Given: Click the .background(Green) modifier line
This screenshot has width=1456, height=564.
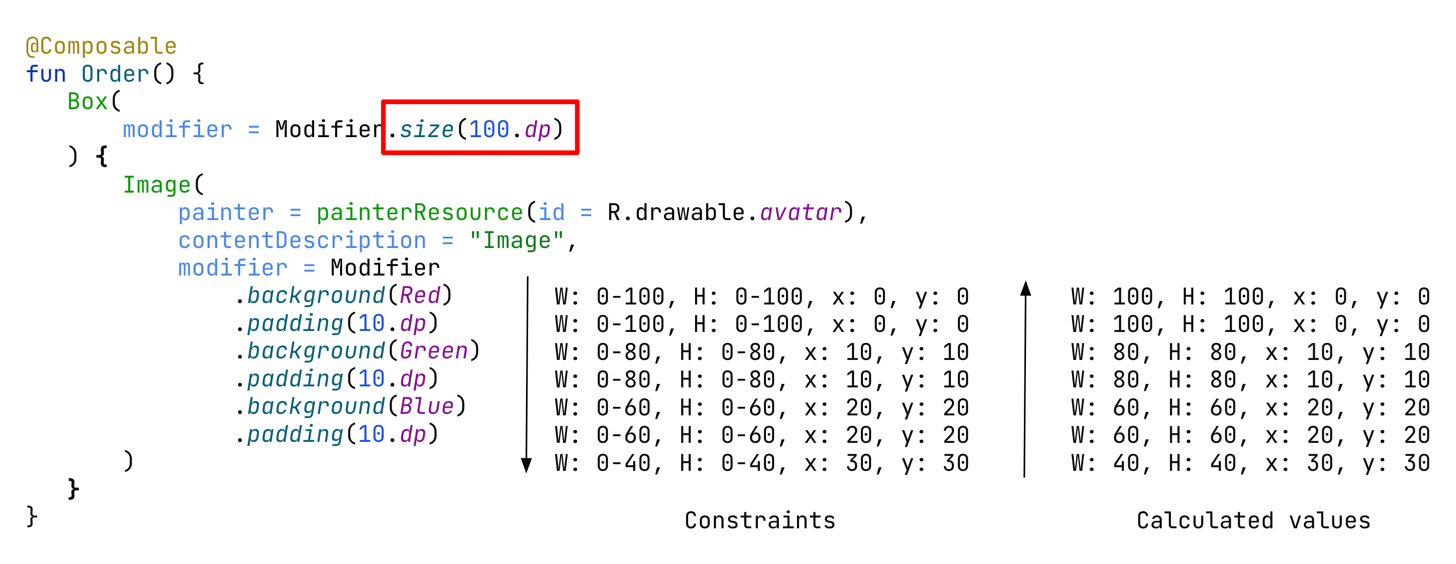Looking at the screenshot, I should point(358,351).
